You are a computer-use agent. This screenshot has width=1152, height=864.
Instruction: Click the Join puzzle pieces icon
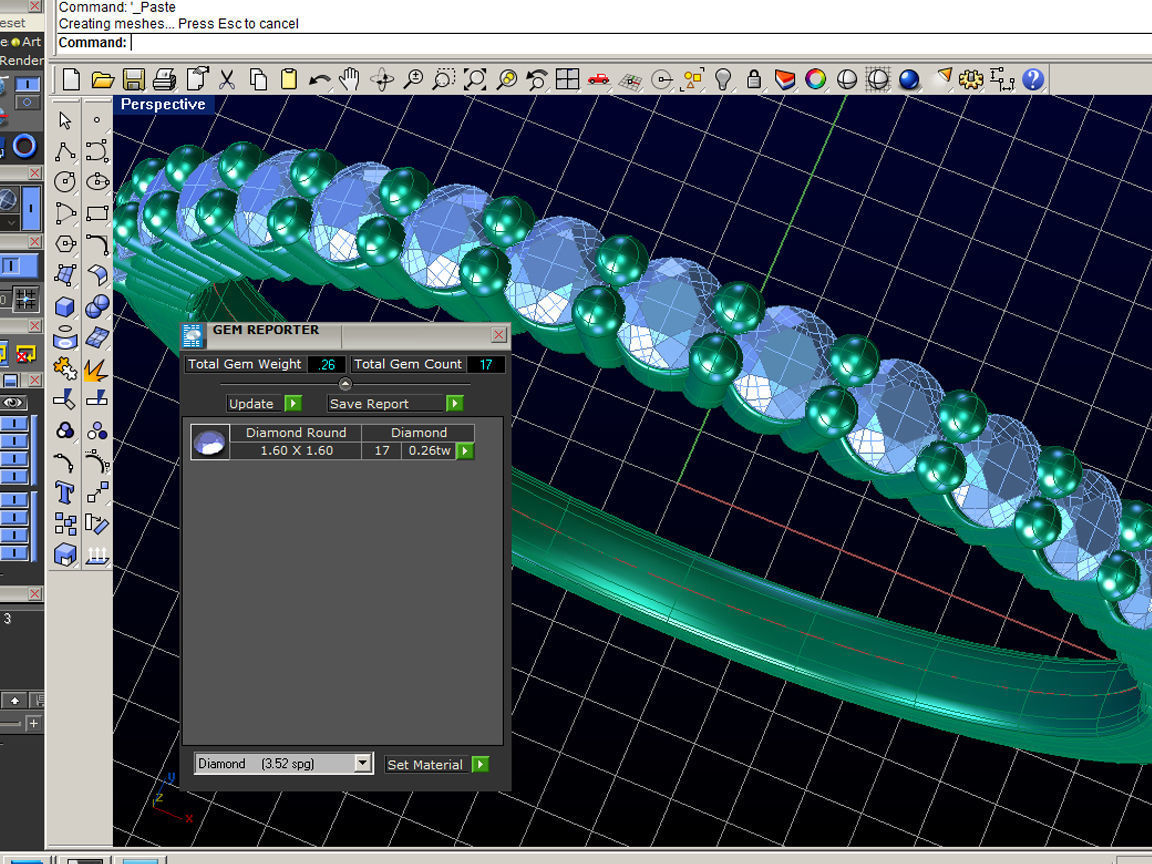pyautogui.click(x=65, y=368)
